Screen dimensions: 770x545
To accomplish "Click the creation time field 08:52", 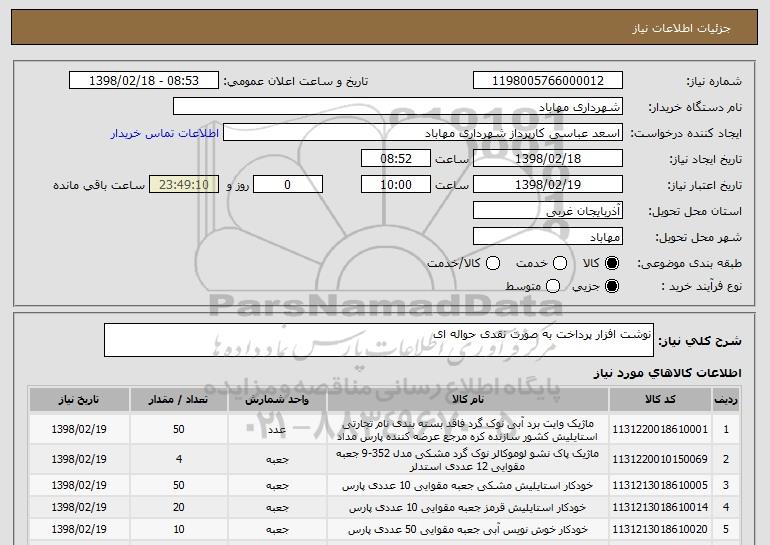I will pyautogui.click(x=396, y=159).
